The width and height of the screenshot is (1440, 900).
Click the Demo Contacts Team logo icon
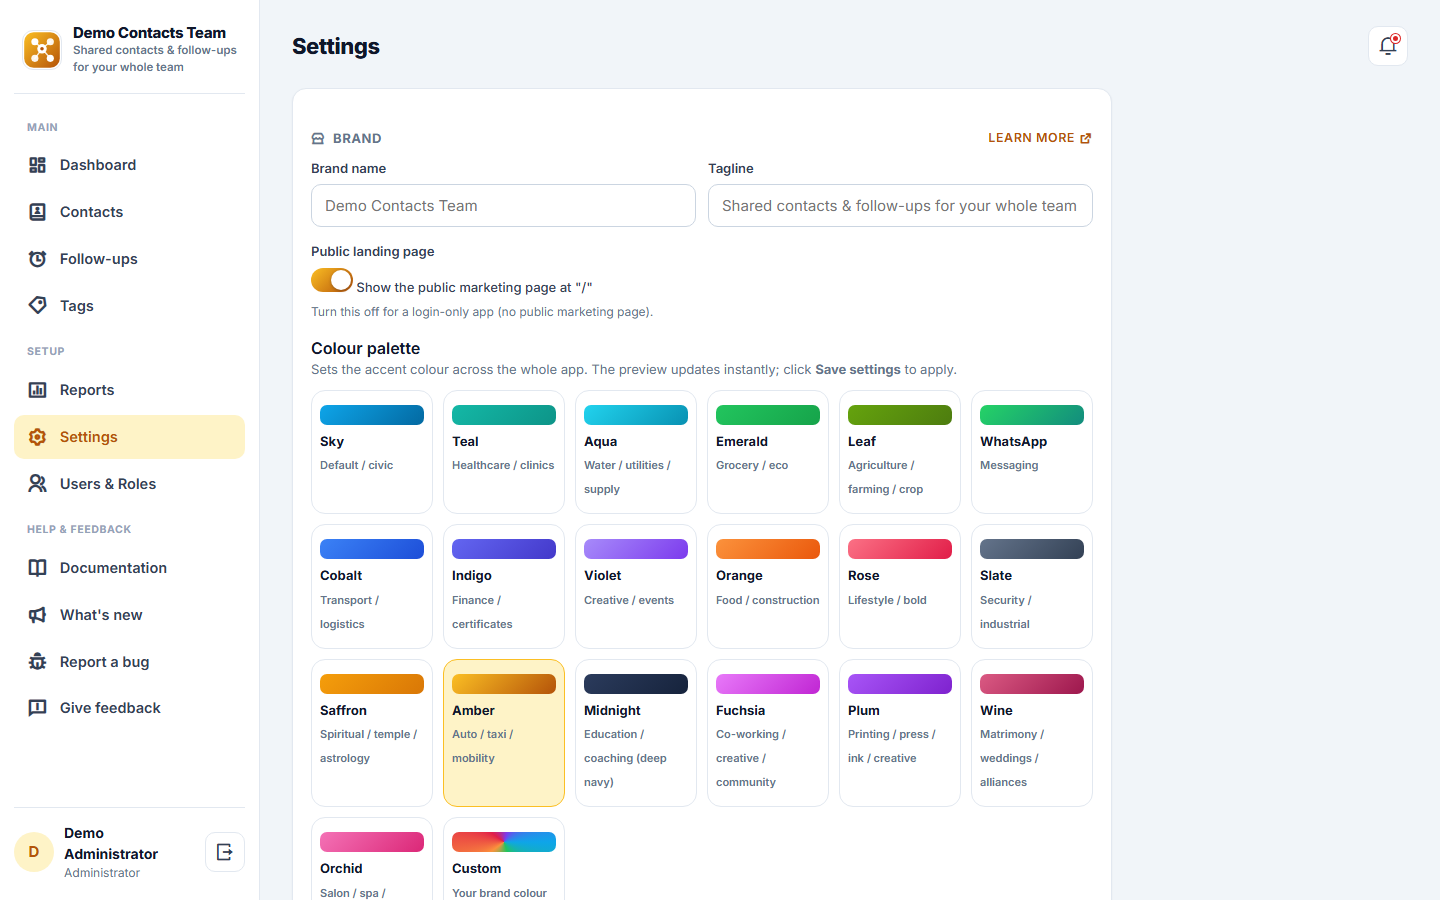click(42, 50)
